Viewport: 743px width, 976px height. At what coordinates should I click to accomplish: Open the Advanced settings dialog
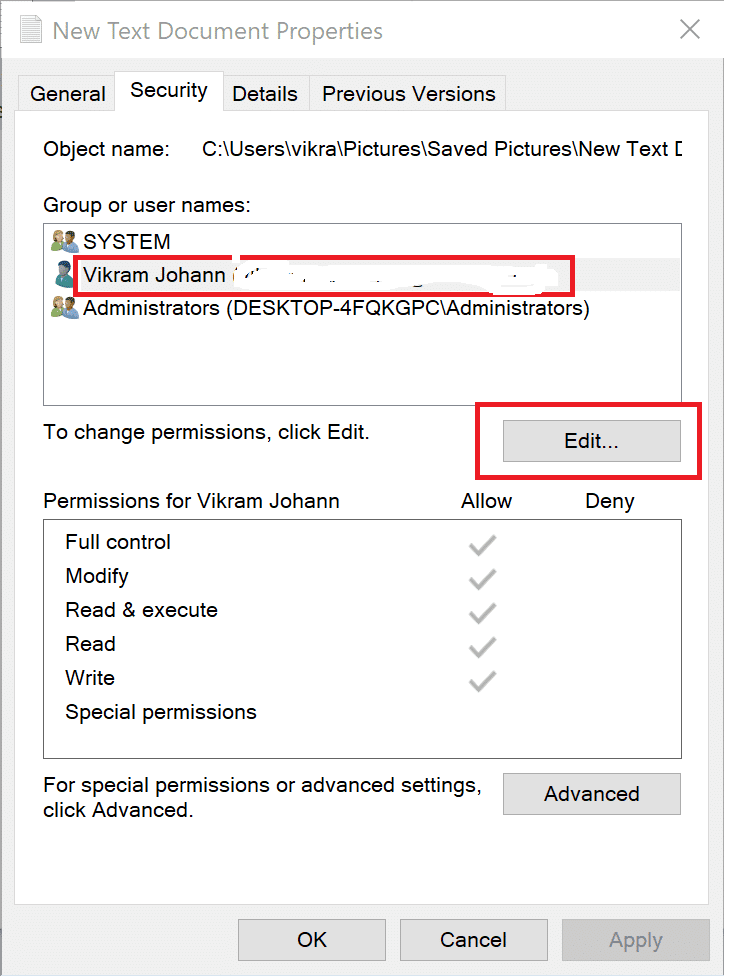pos(591,794)
